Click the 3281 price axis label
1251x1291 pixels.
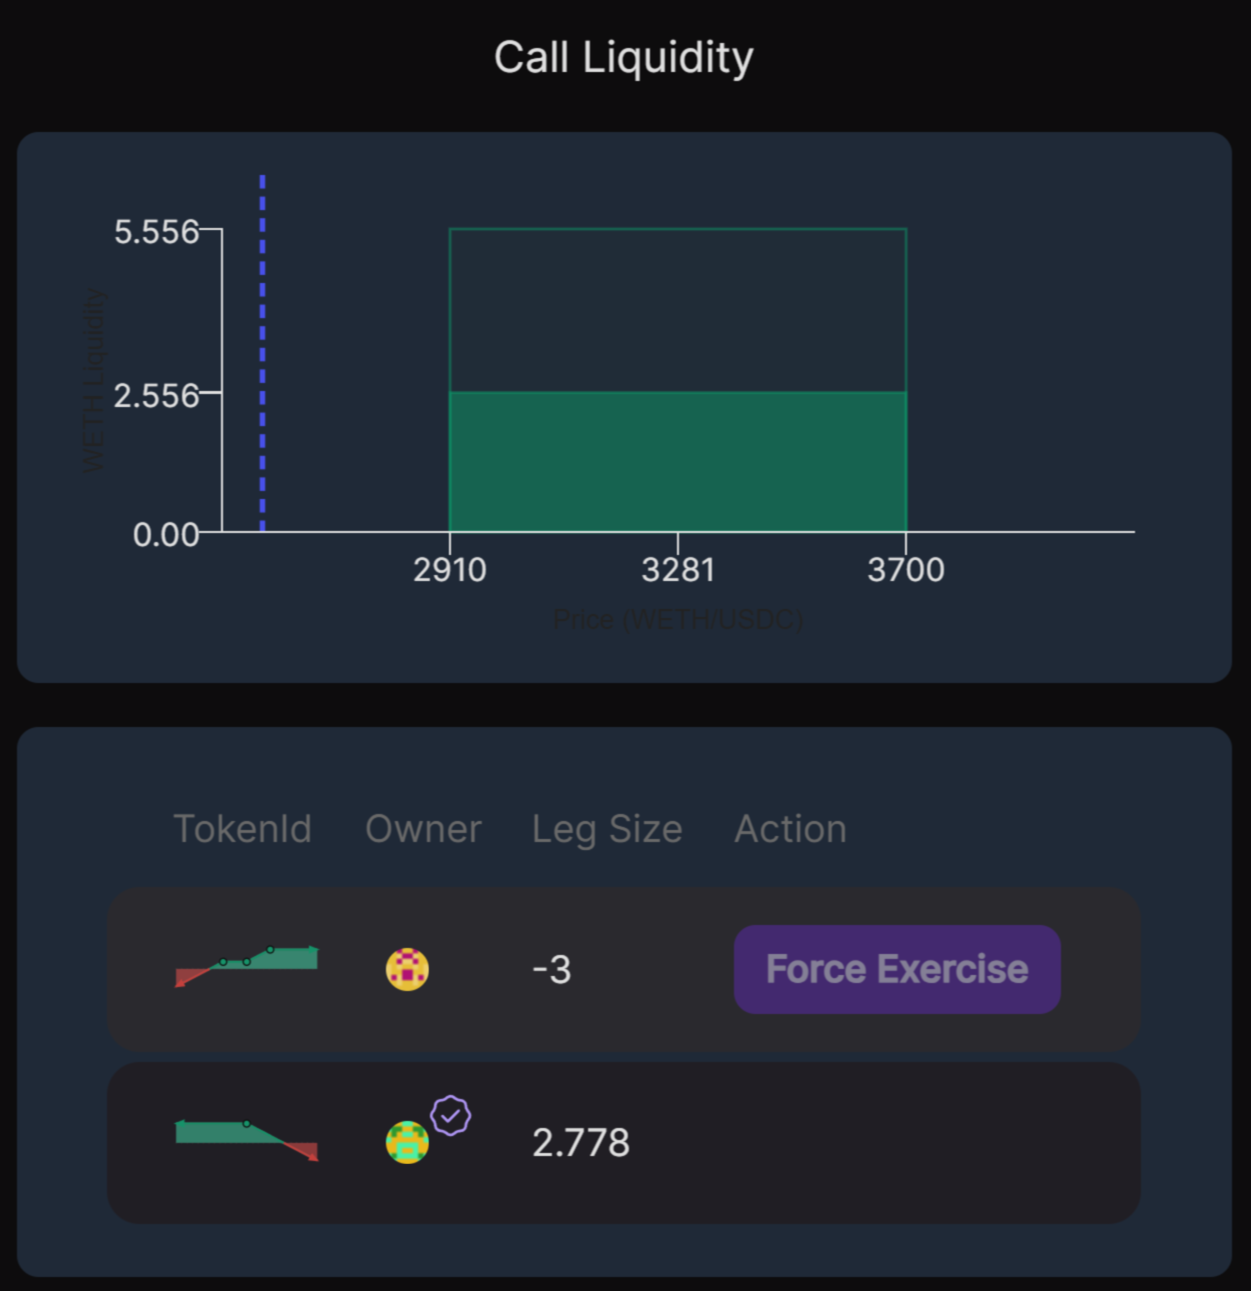pos(678,570)
